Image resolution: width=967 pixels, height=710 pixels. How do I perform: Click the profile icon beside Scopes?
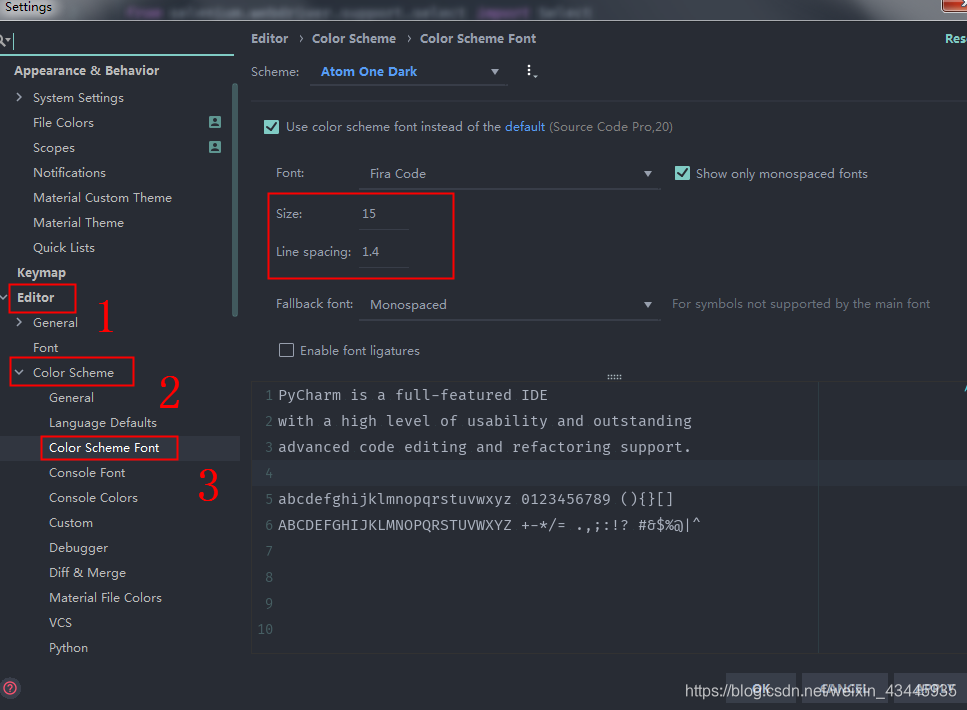[215, 147]
